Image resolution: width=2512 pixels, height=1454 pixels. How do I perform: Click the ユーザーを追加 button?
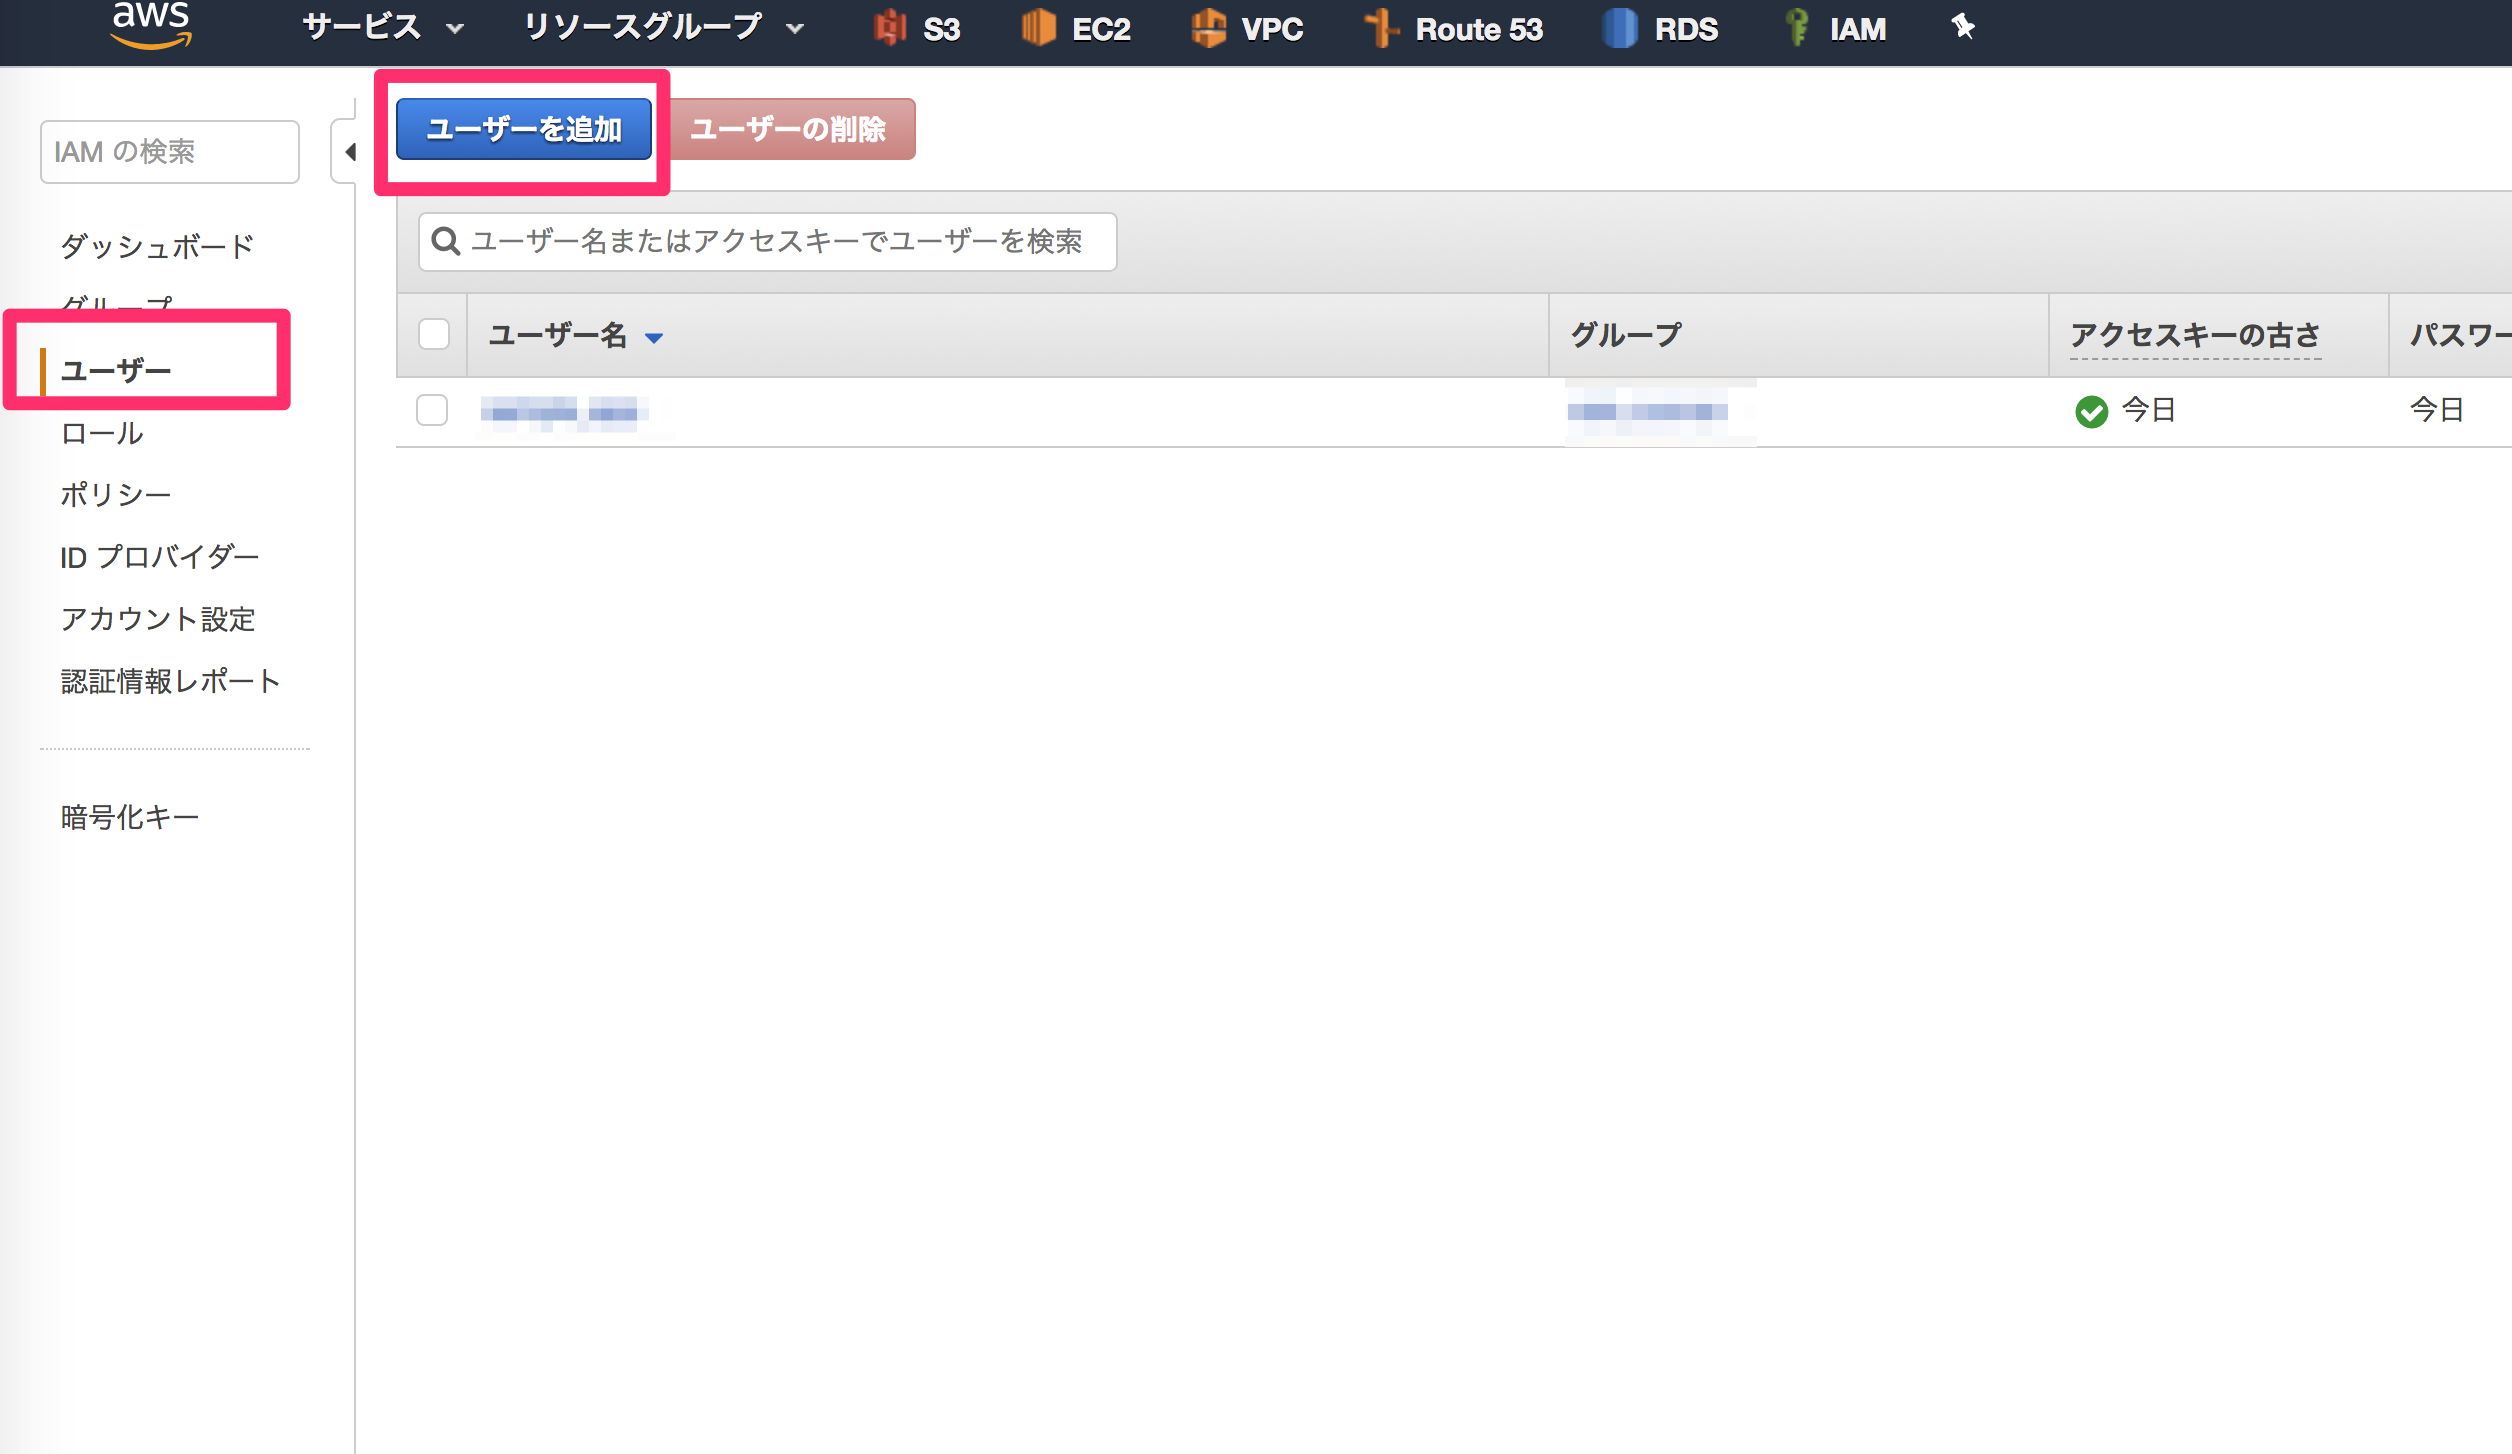coord(524,129)
